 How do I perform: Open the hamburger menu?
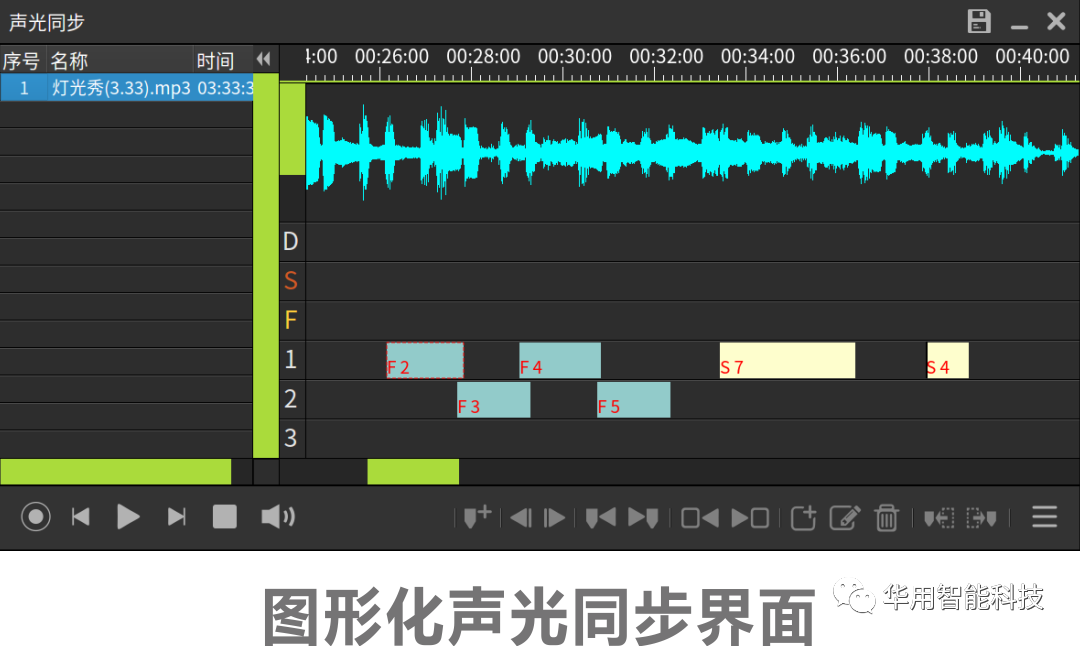point(1044,517)
